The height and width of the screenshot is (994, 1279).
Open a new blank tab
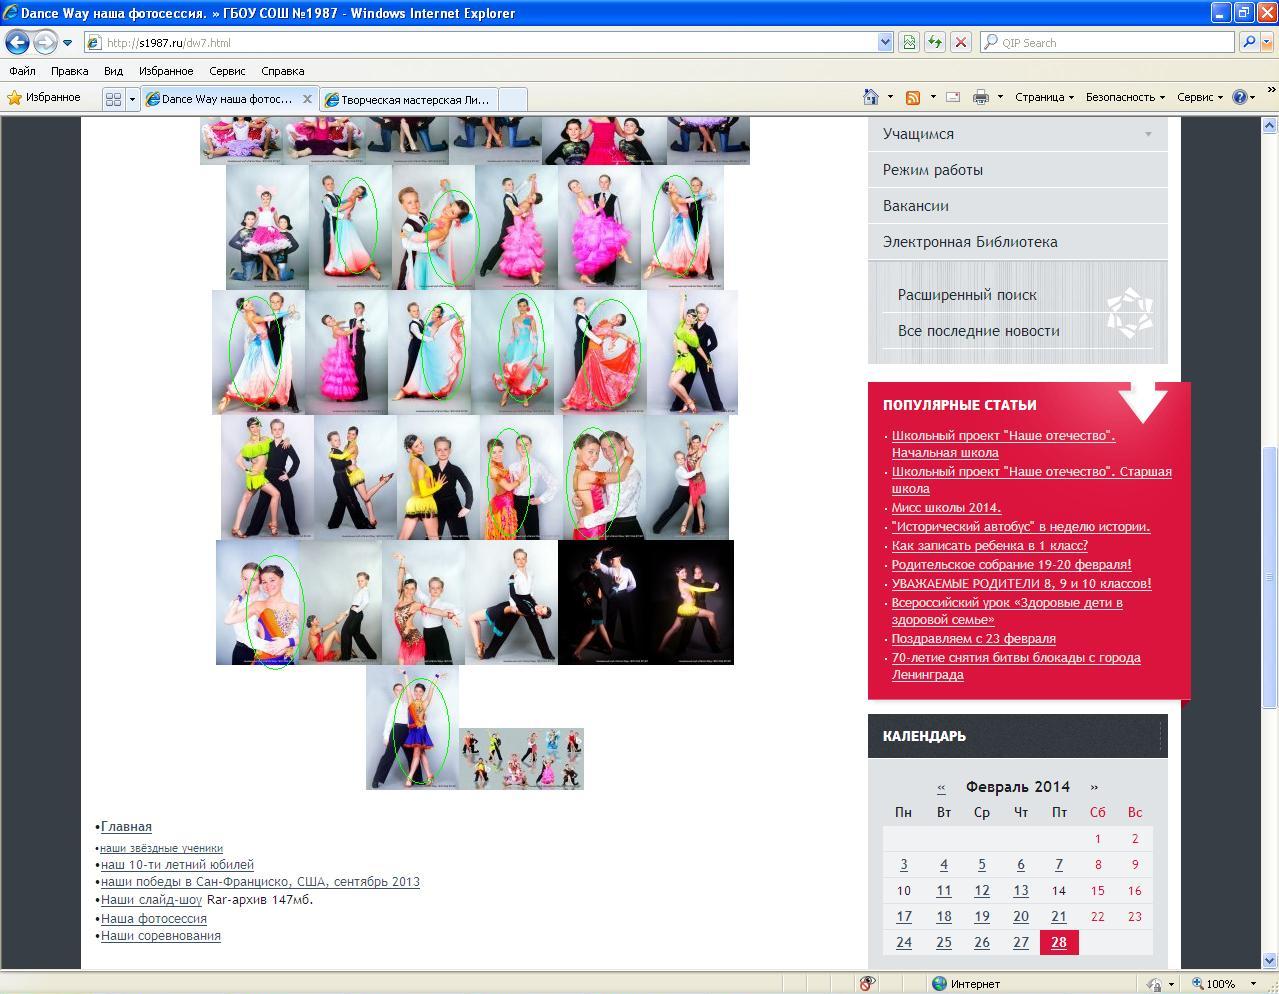512,99
